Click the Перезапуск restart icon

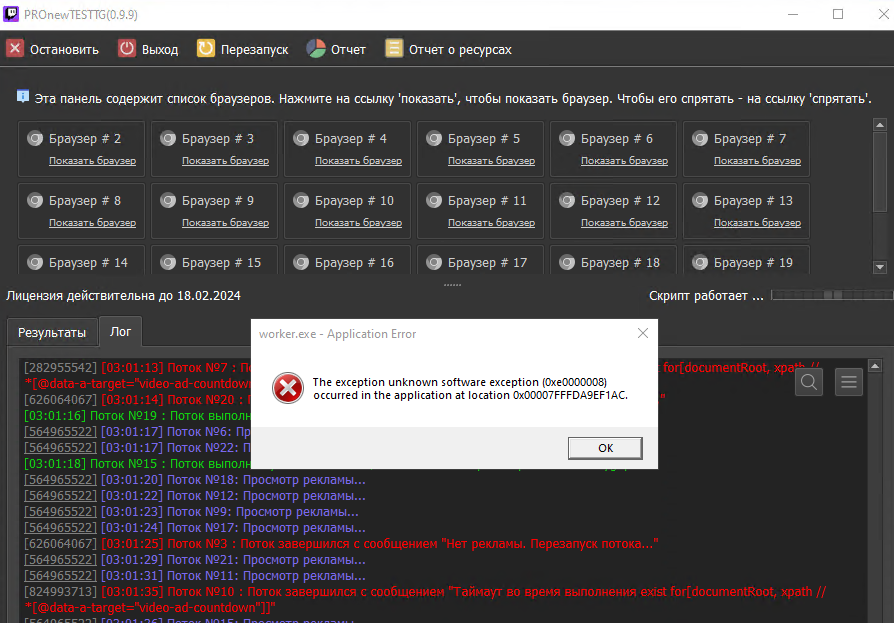click(x=205, y=49)
